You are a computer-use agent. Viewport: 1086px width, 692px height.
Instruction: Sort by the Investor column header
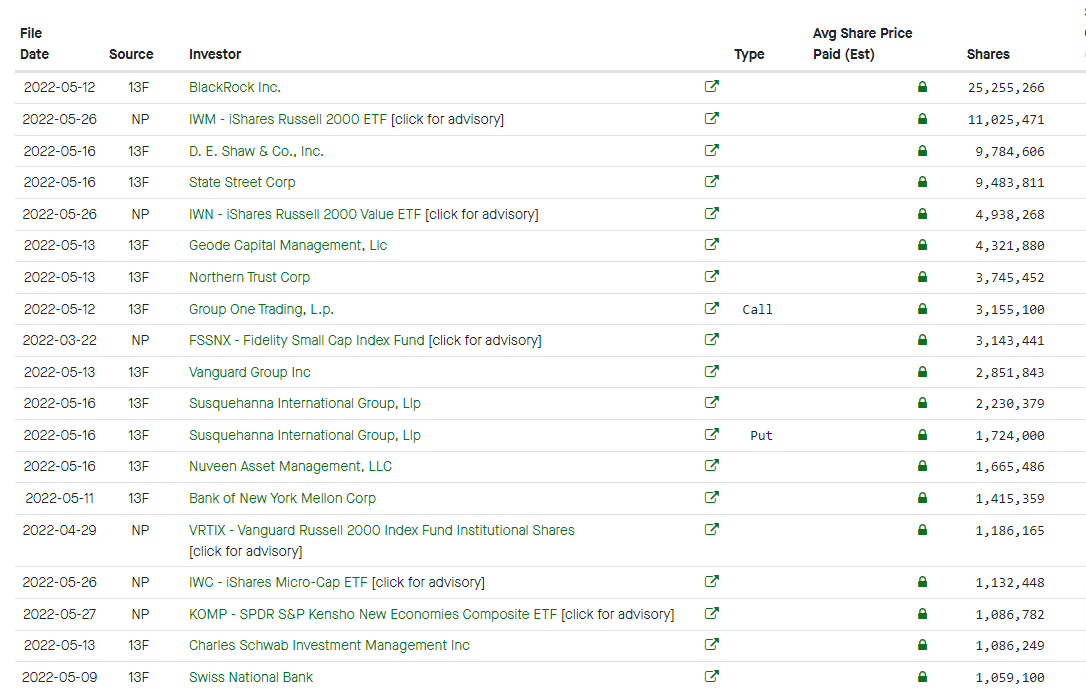tap(215, 54)
